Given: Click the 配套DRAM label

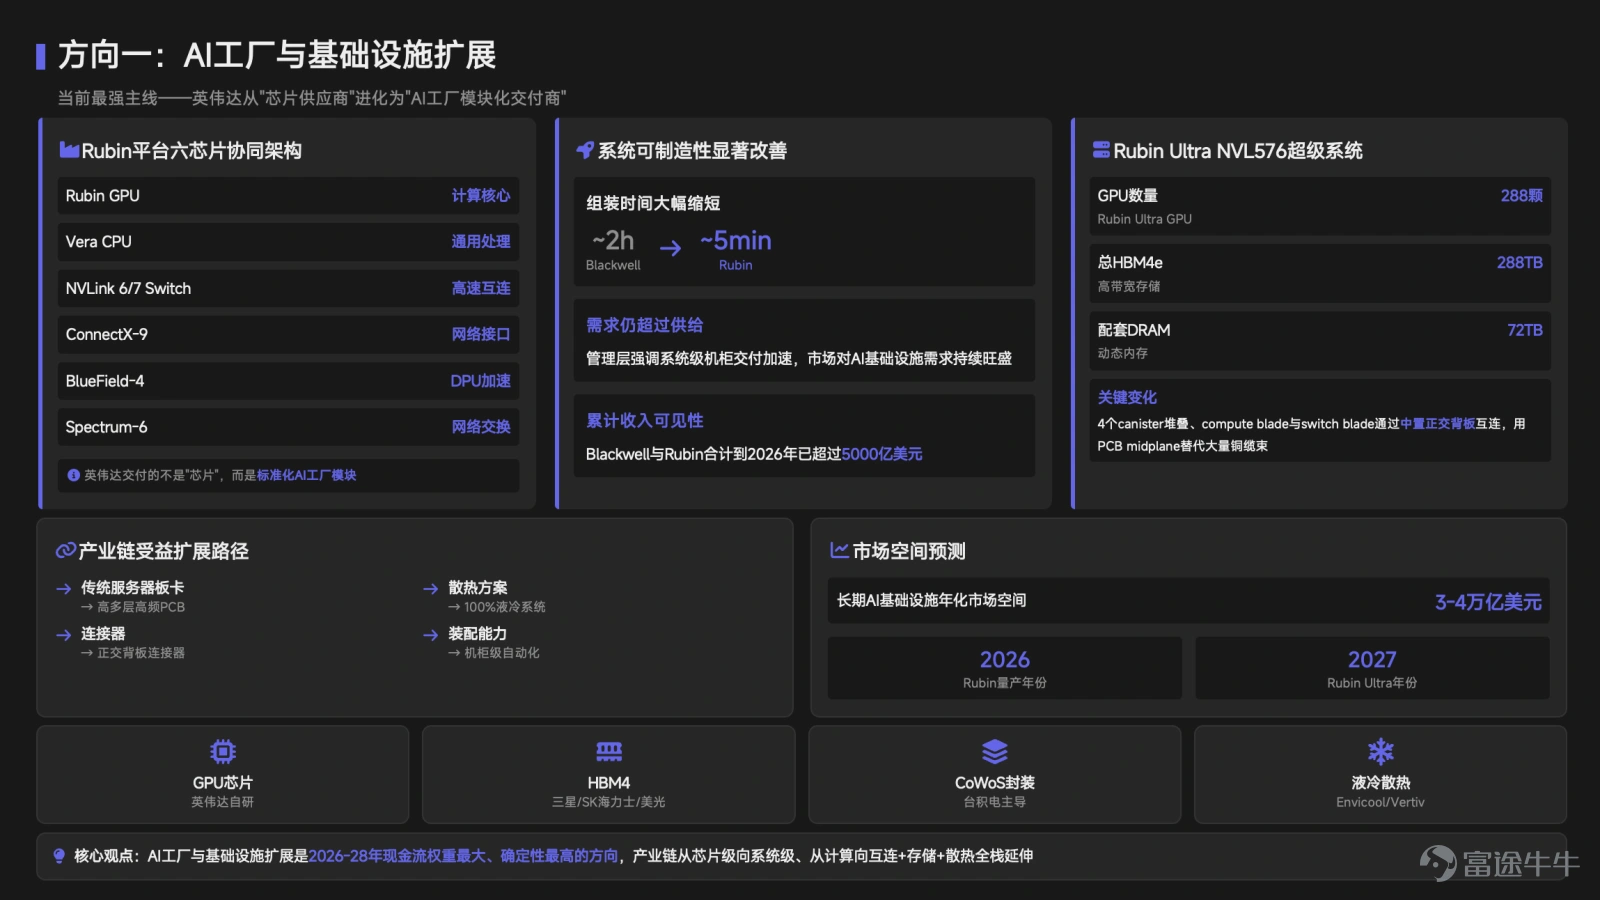Looking at the screenshot, I should (x=1134, y=330).
